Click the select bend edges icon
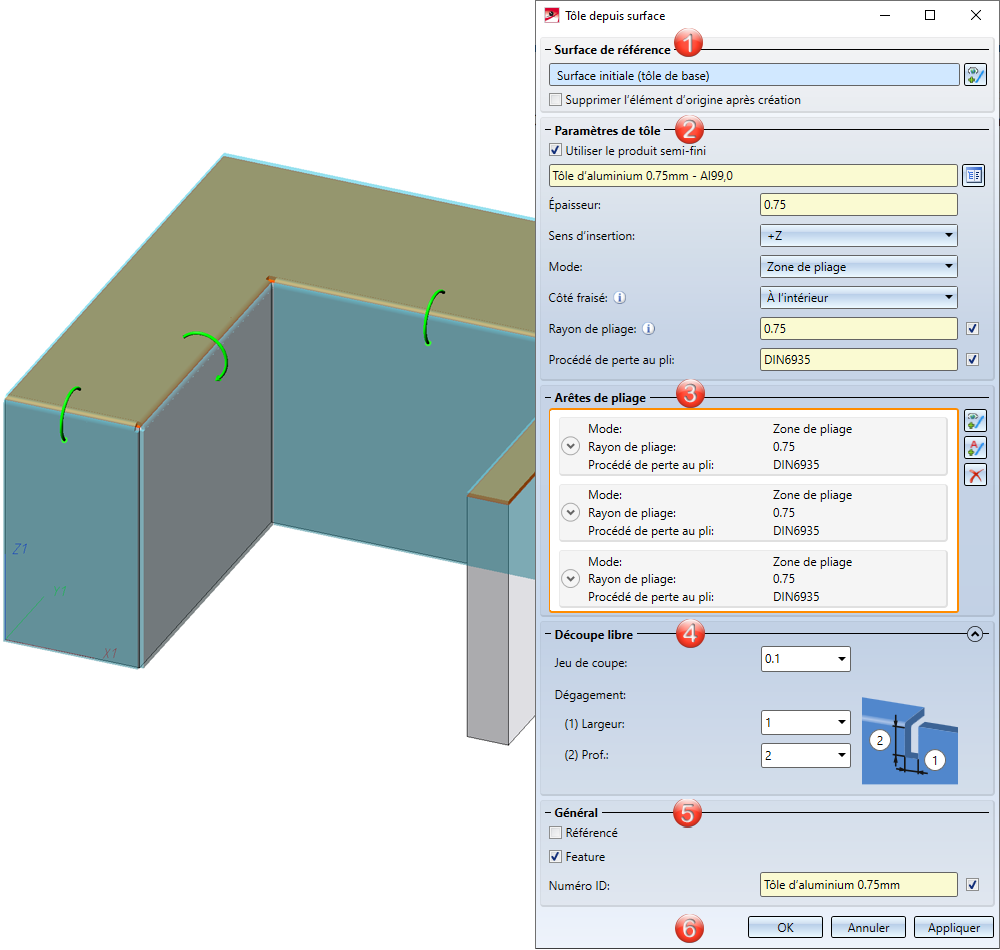Viewport: 1000px width, 950px height. [975, 422]
